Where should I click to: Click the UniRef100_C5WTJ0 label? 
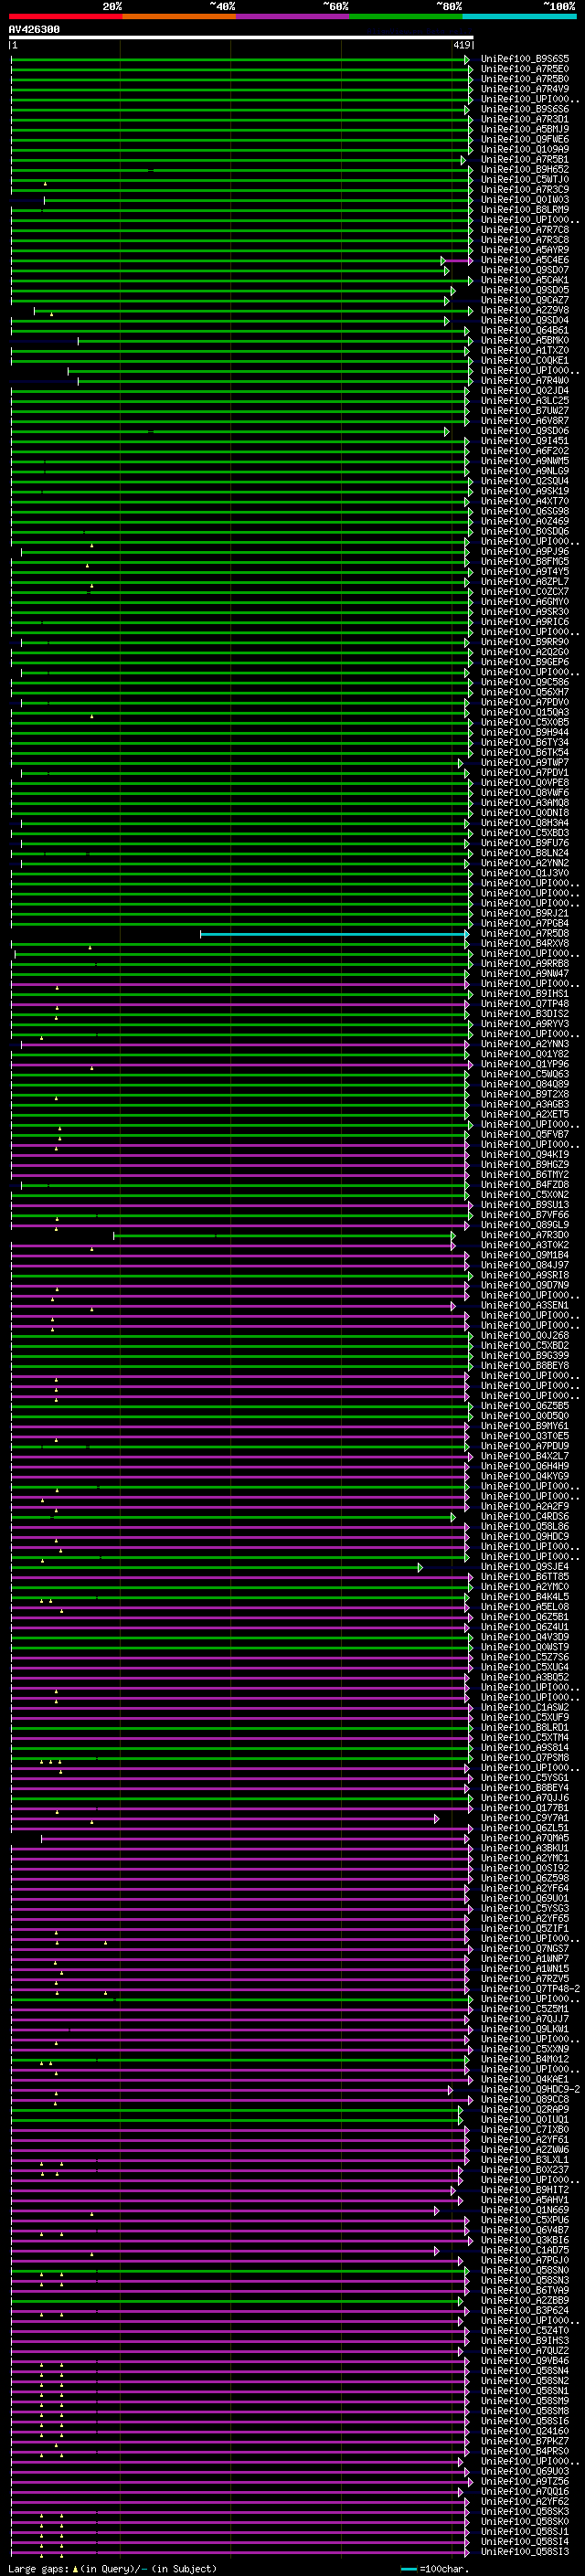pos(525,179)
